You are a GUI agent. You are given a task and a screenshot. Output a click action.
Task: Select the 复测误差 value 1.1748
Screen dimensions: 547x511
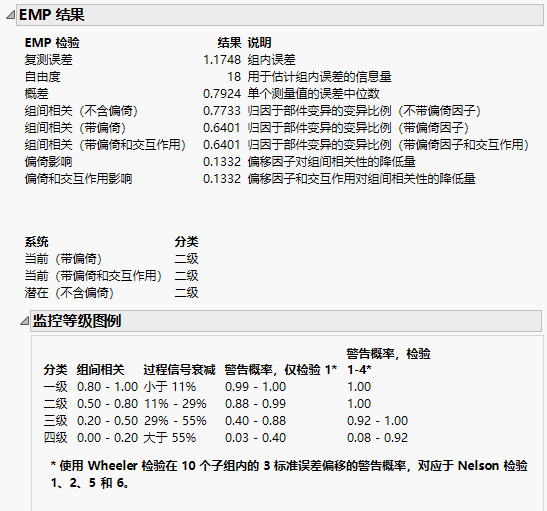pos(222,60)
